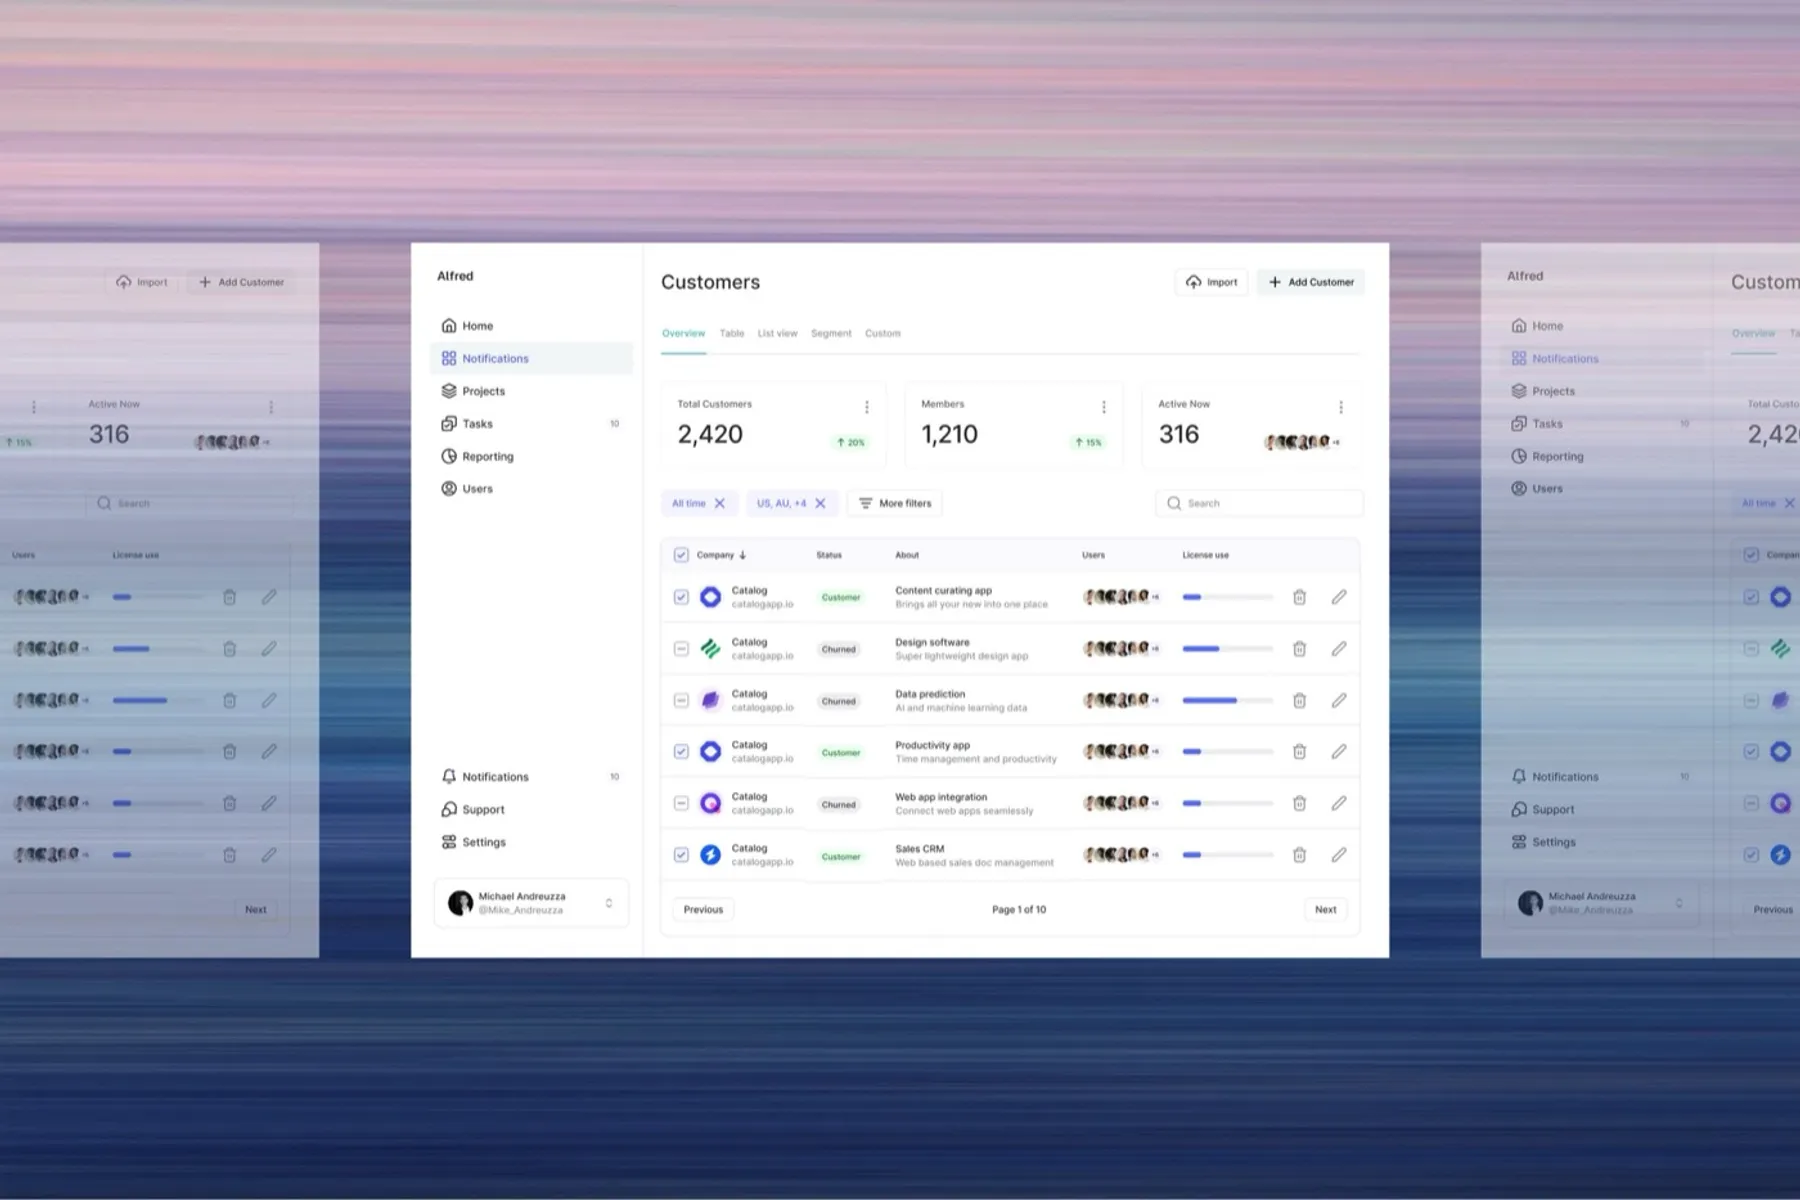Edit the Design software row with pencil icon
Screen dimensions: 1800x1200
click(x=1339, y=648)
